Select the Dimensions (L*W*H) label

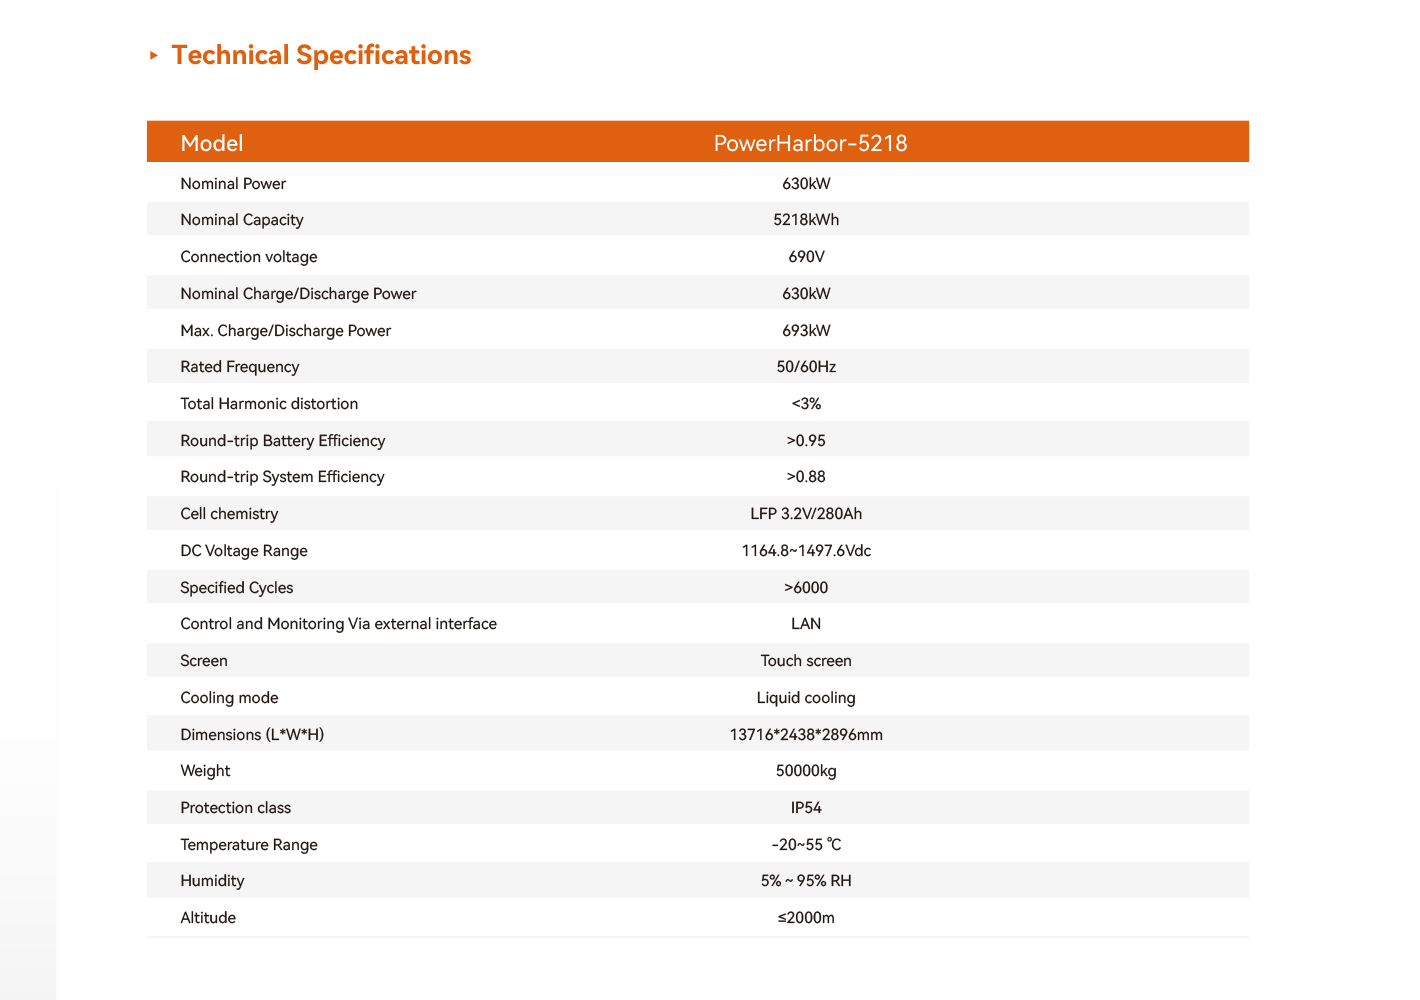[x=252, y=735]
